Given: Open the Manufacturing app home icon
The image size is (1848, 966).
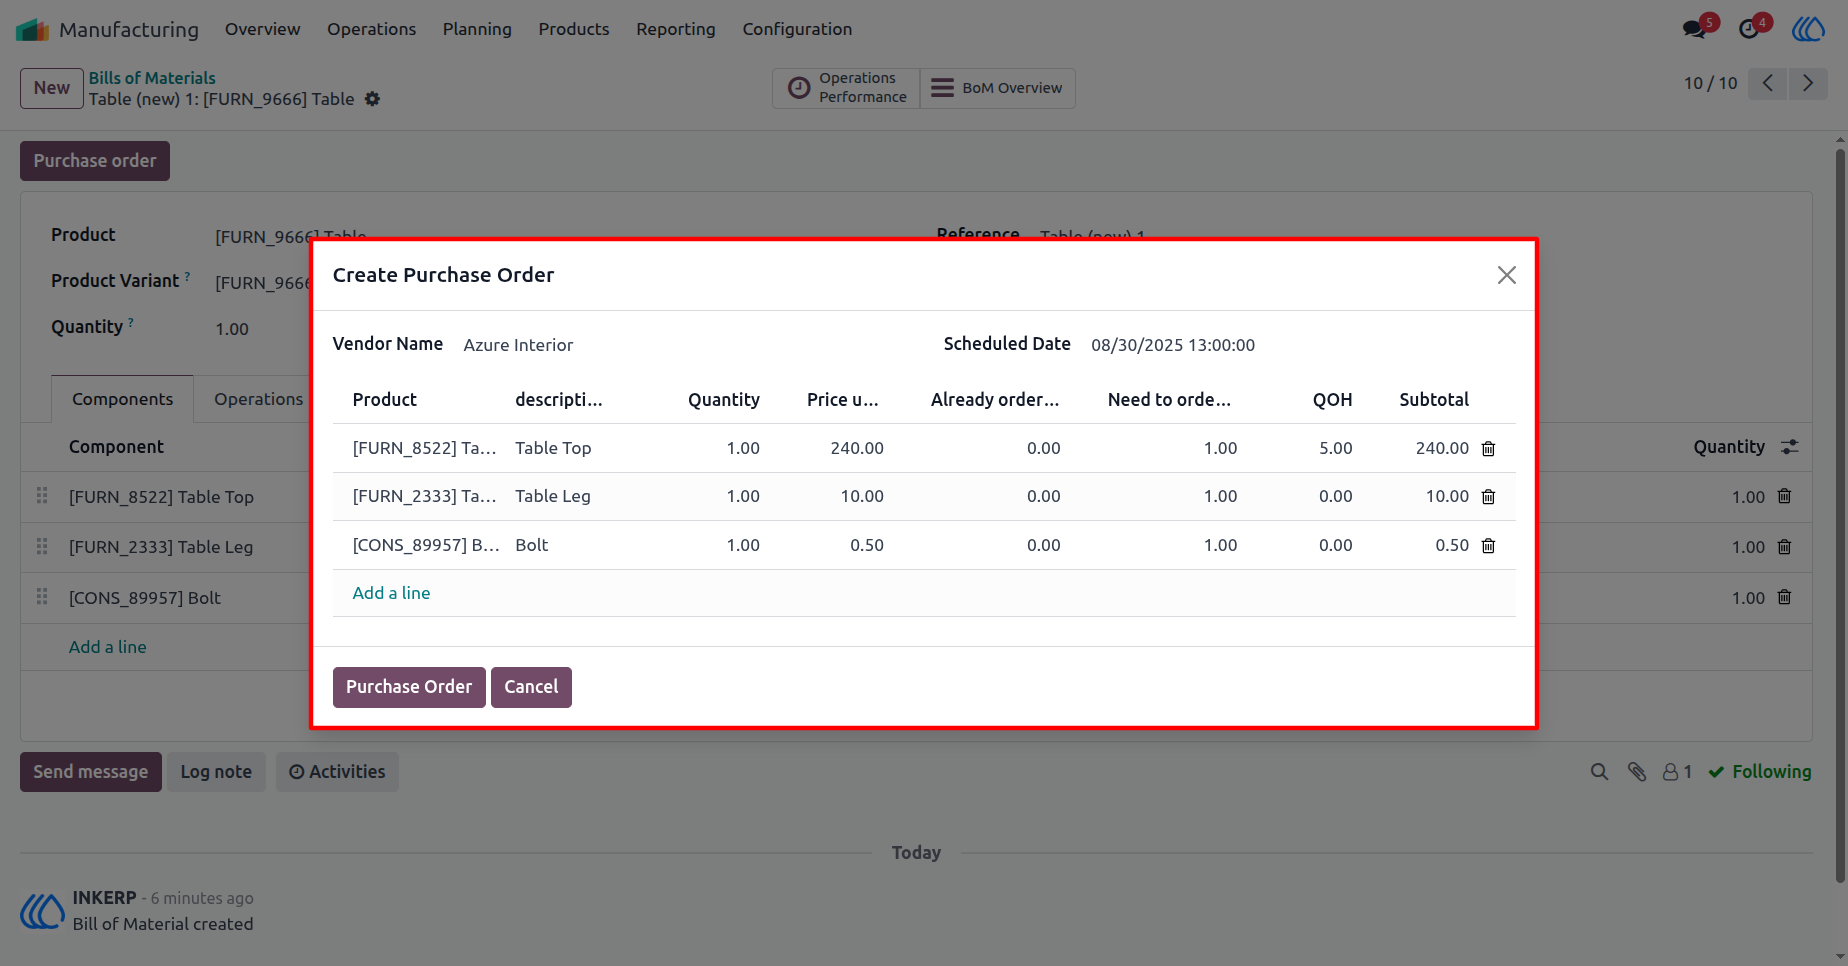Looking at the screenshot, I should point(33,30).
